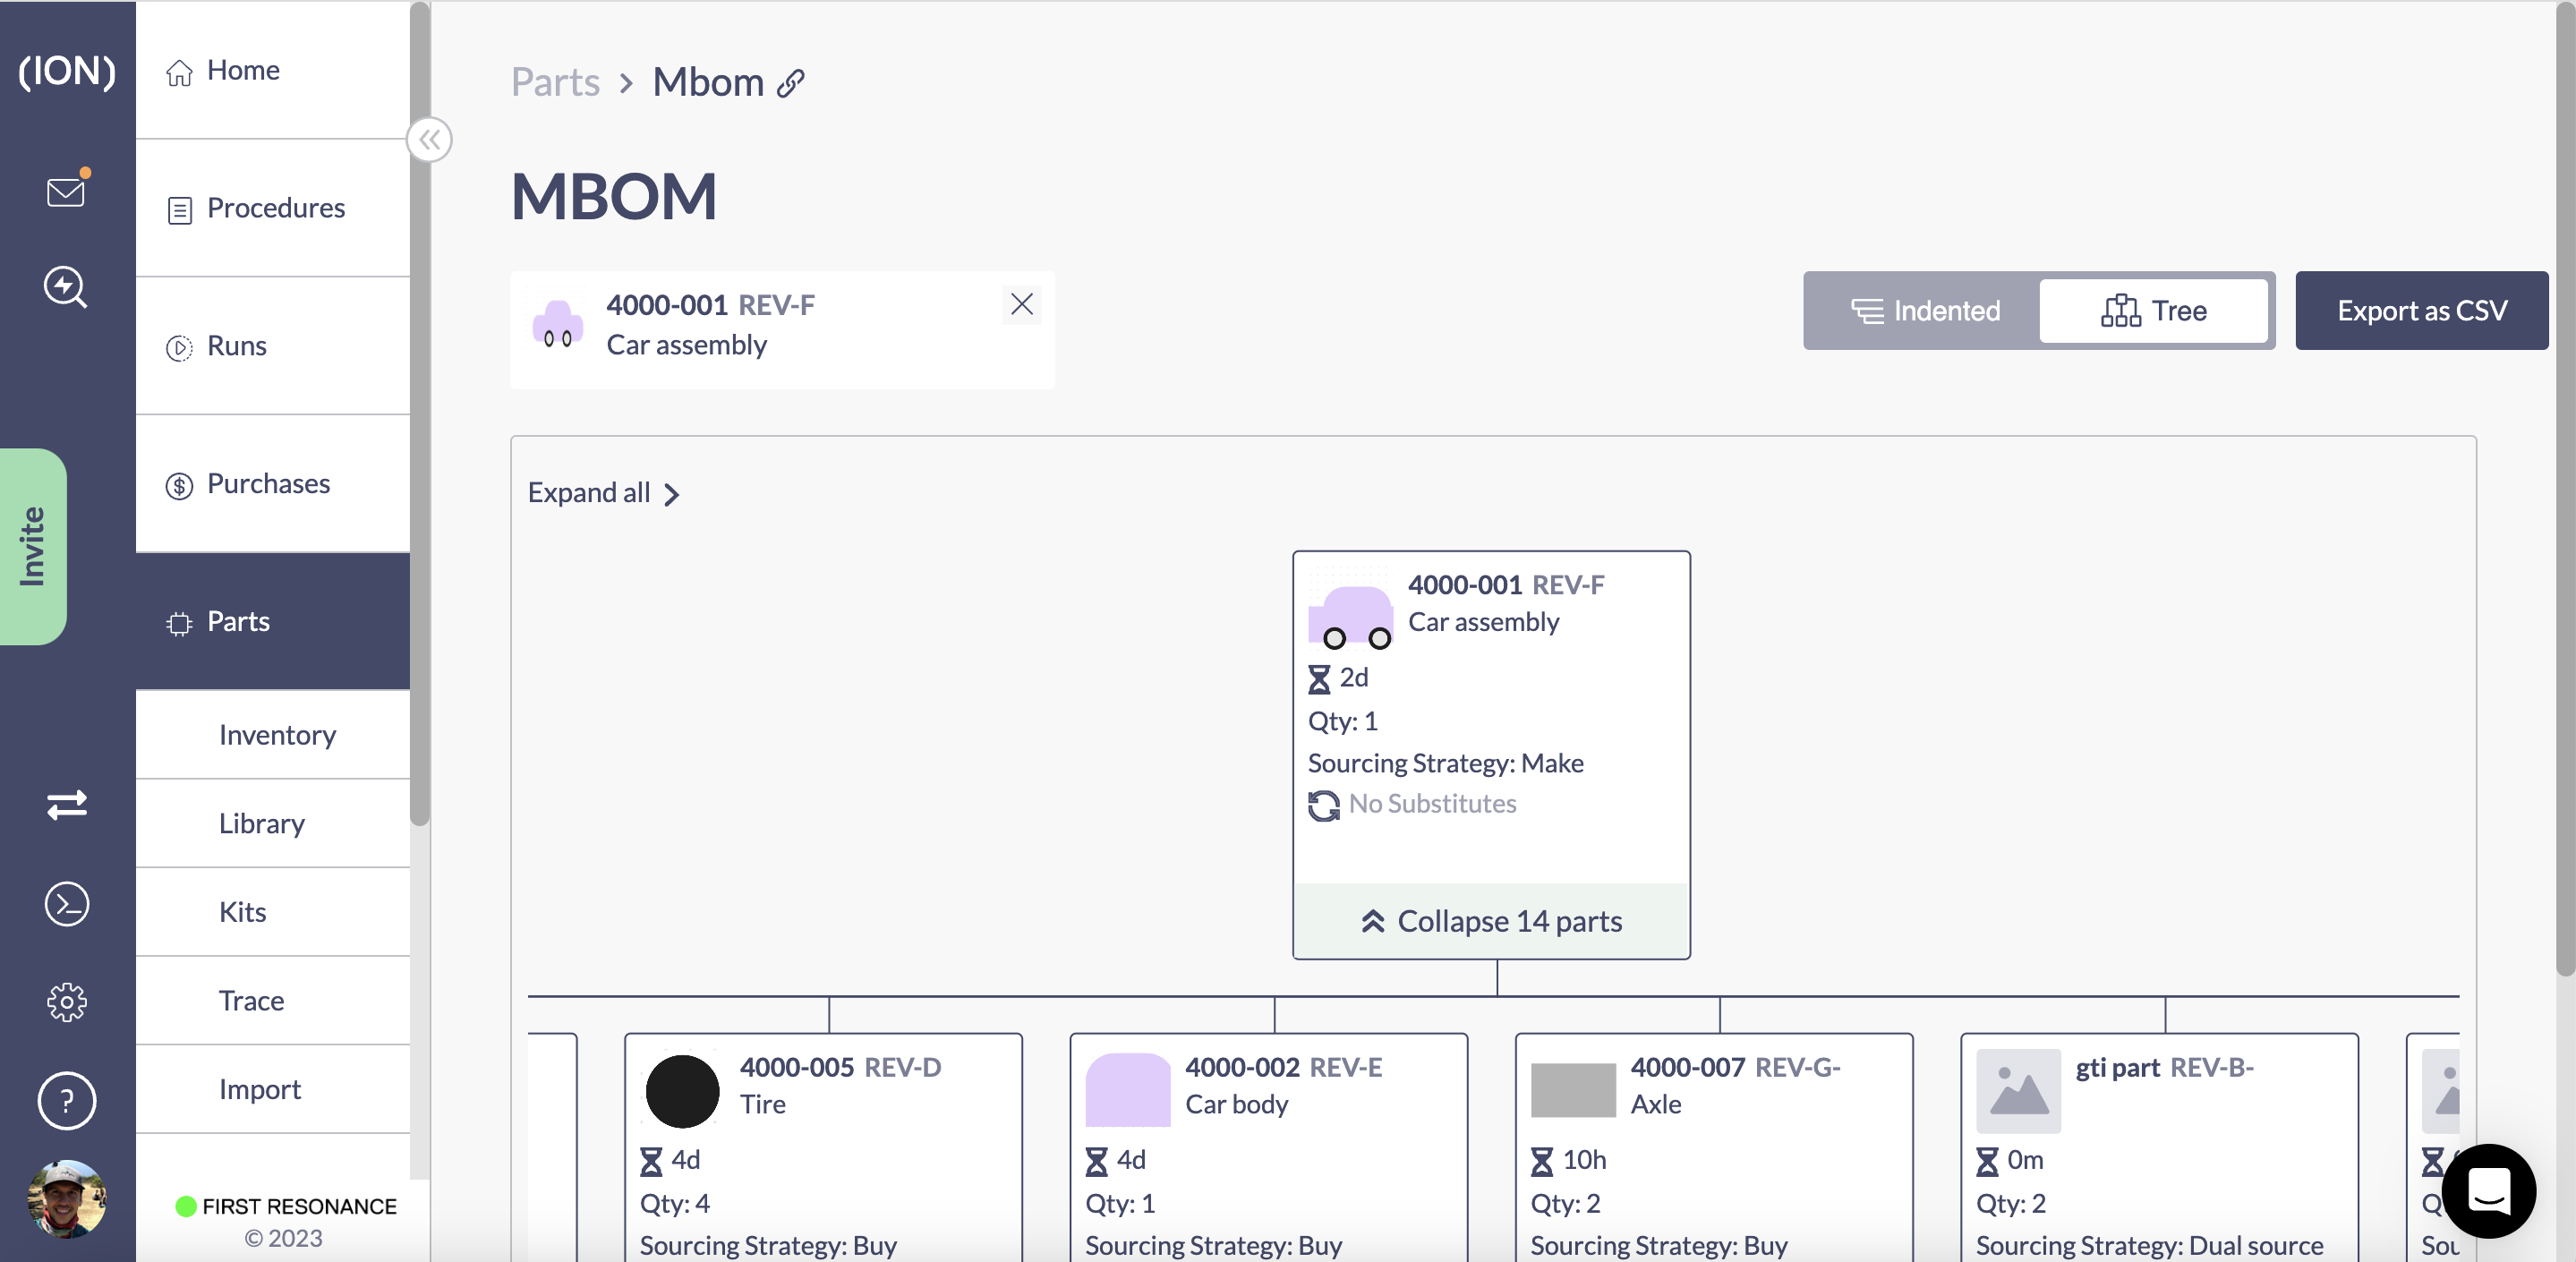Open the inbox mail icon

[66, 190]
